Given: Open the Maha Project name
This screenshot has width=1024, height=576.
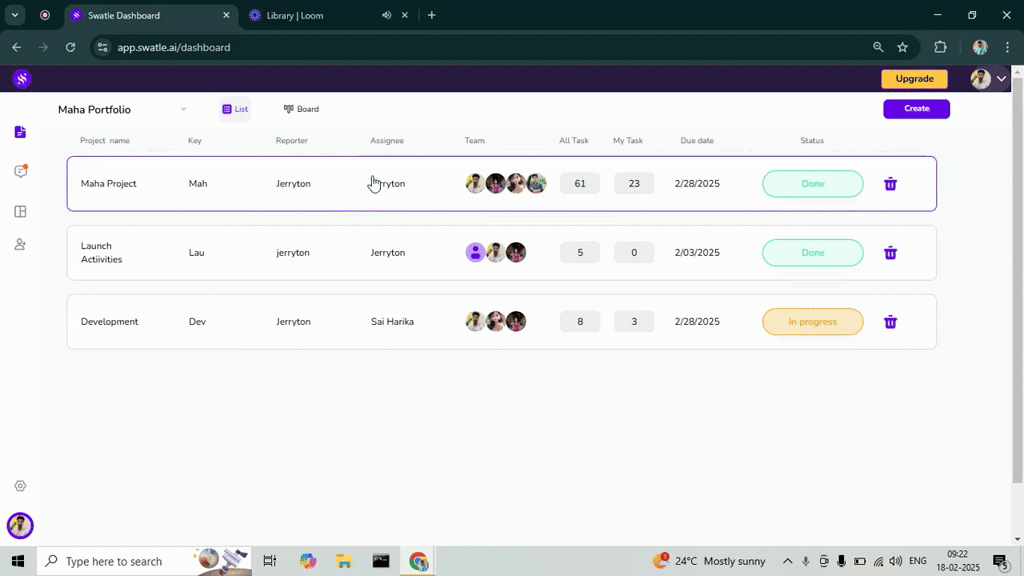Looking at the screenshot, I should coord(108,184).
